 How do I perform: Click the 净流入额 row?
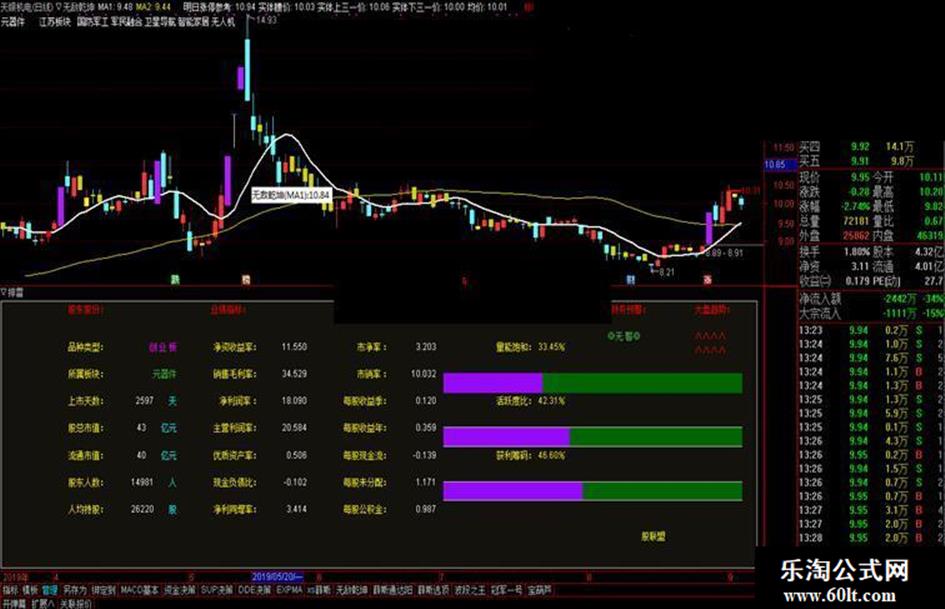[x=871, y=299]
